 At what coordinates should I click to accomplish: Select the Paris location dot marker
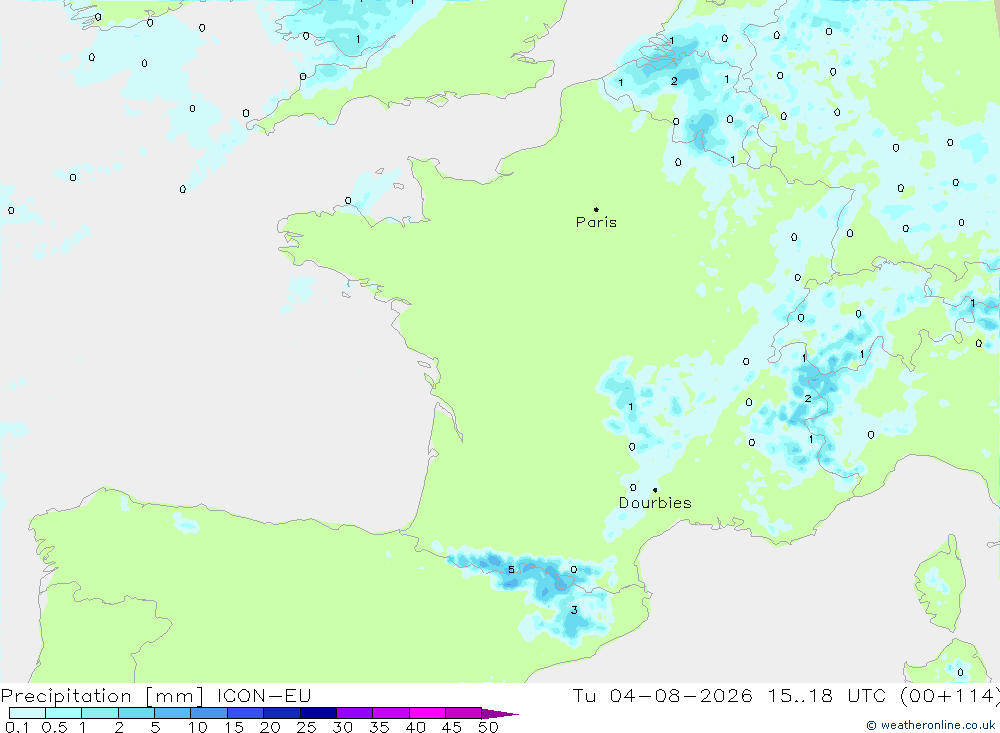tap(596, 209)
